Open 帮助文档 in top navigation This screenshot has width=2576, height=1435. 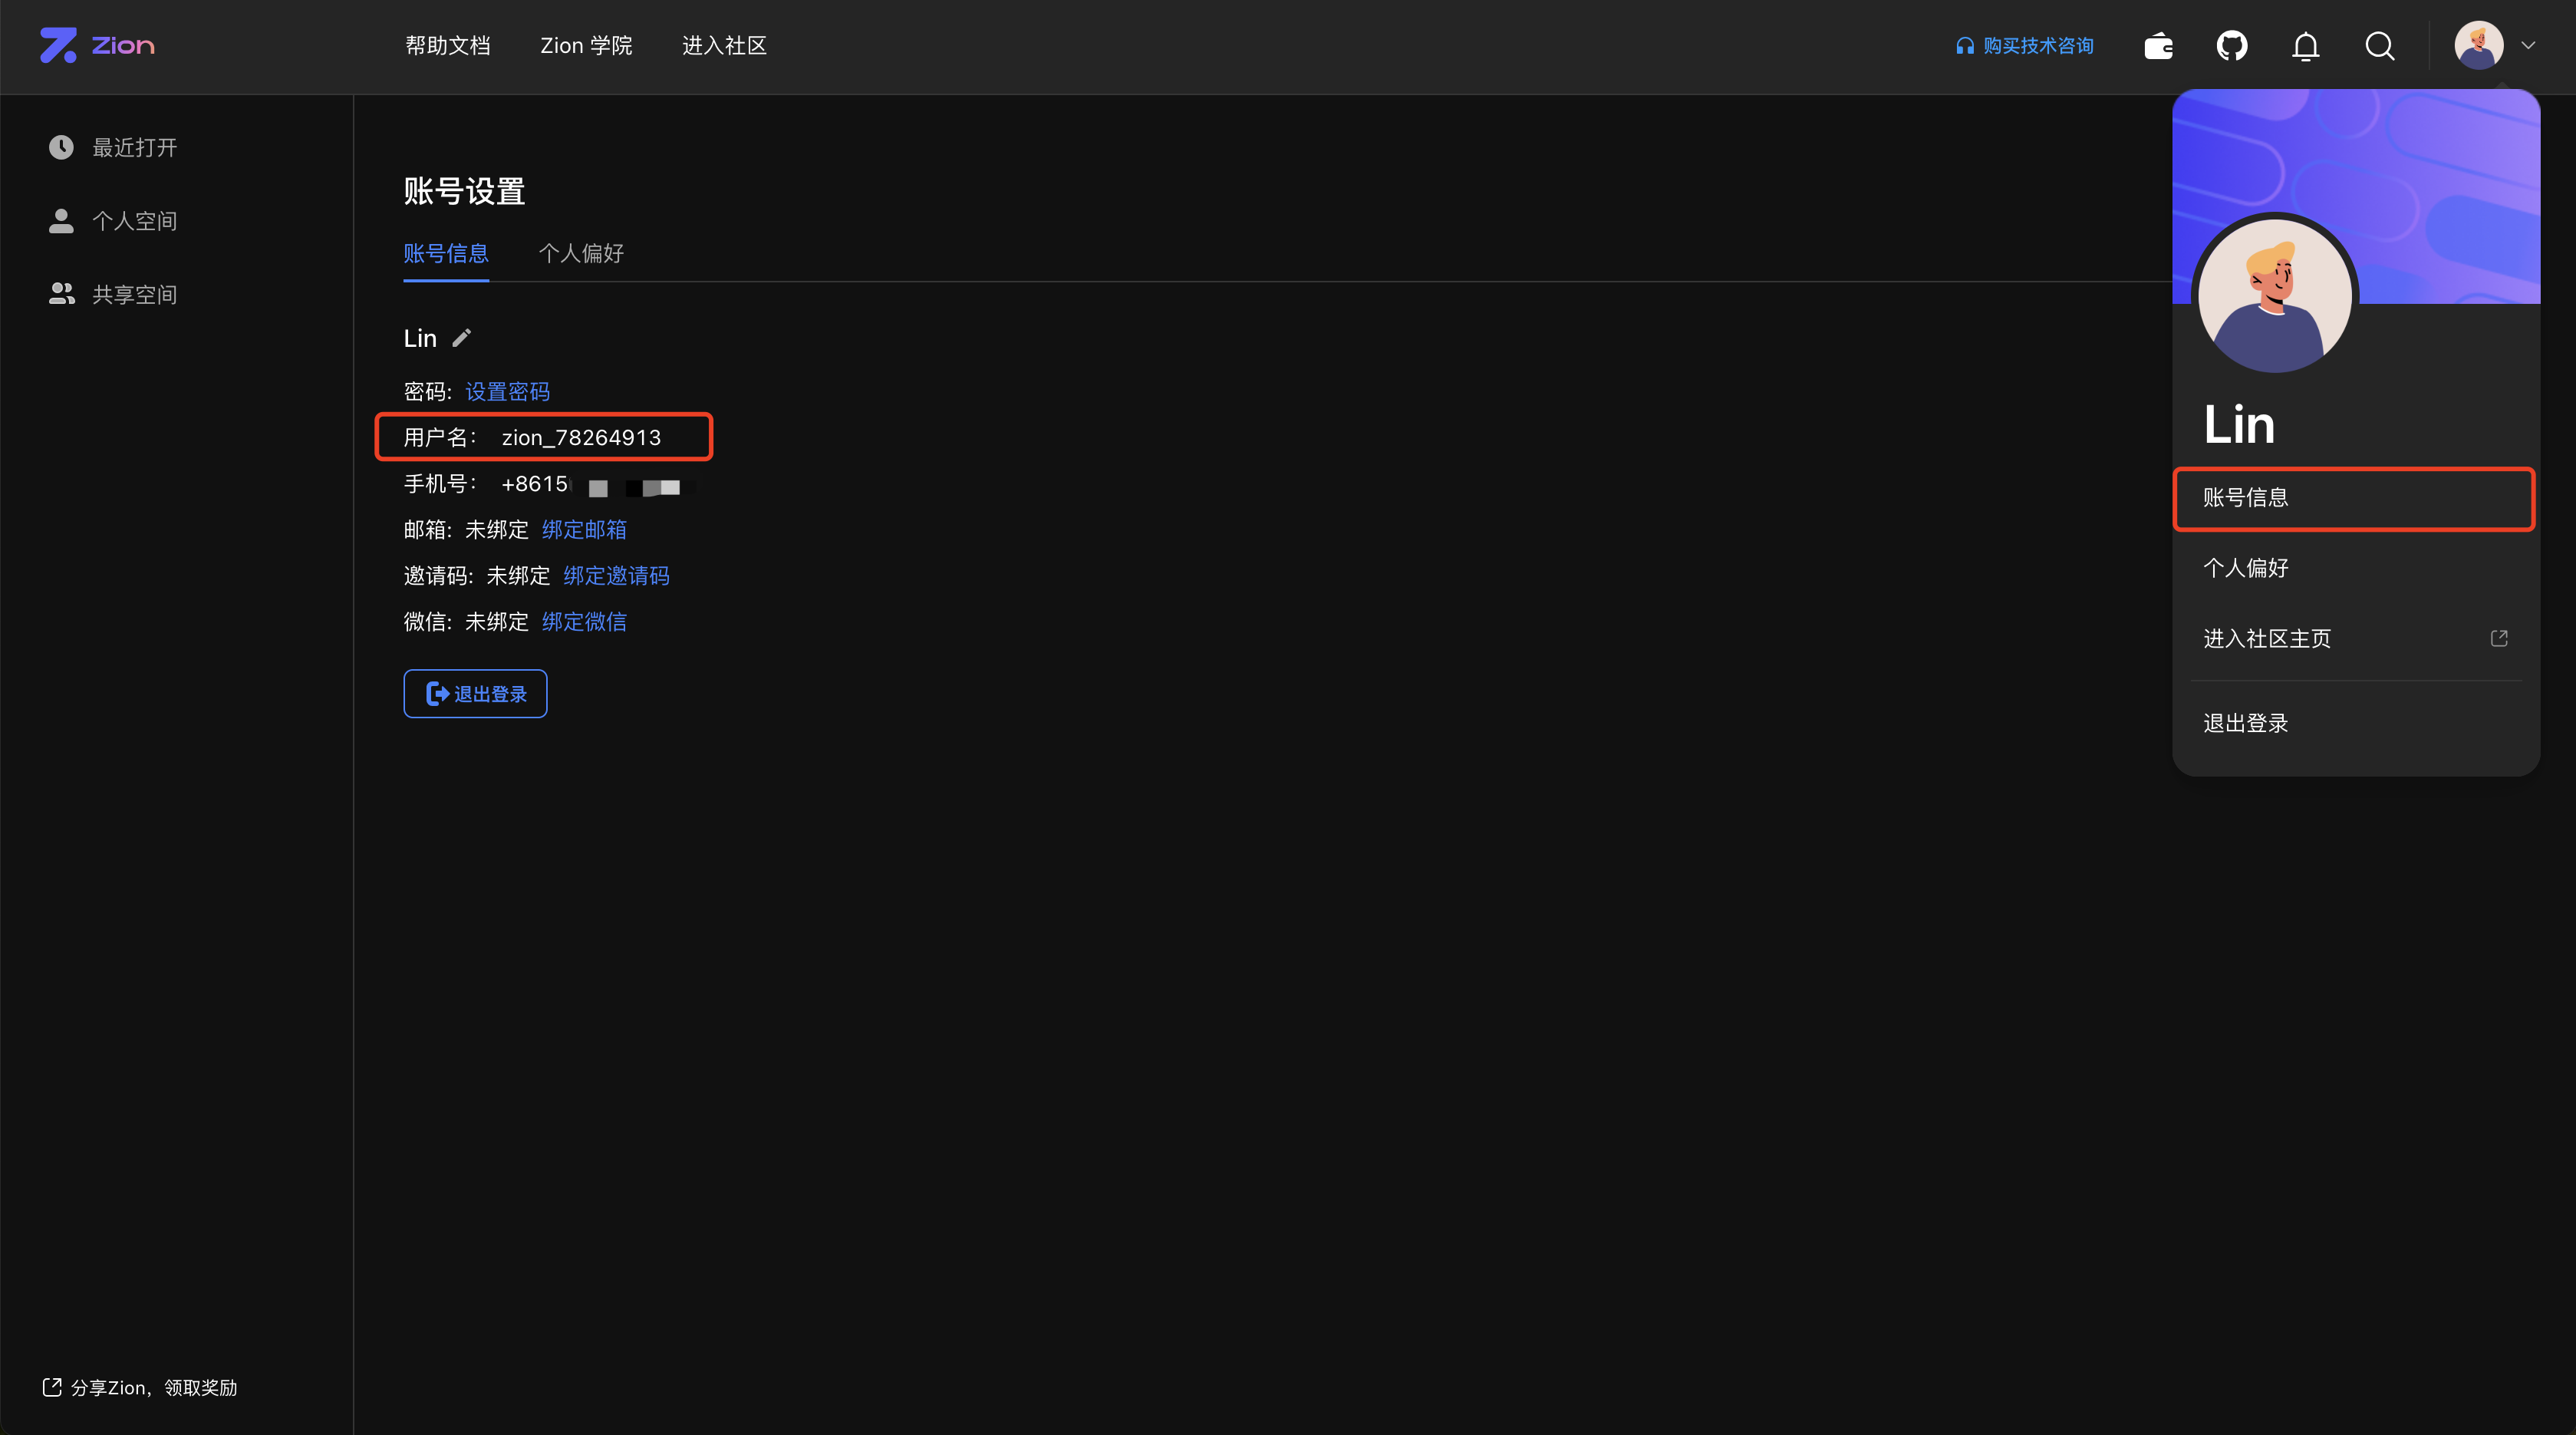[448, 46]
